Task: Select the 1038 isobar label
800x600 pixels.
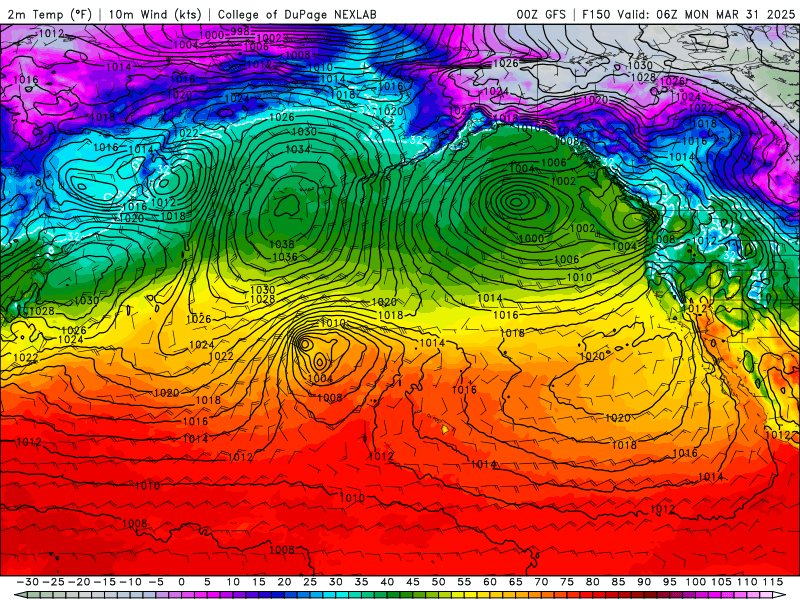Action: click(x=282, y=244)
